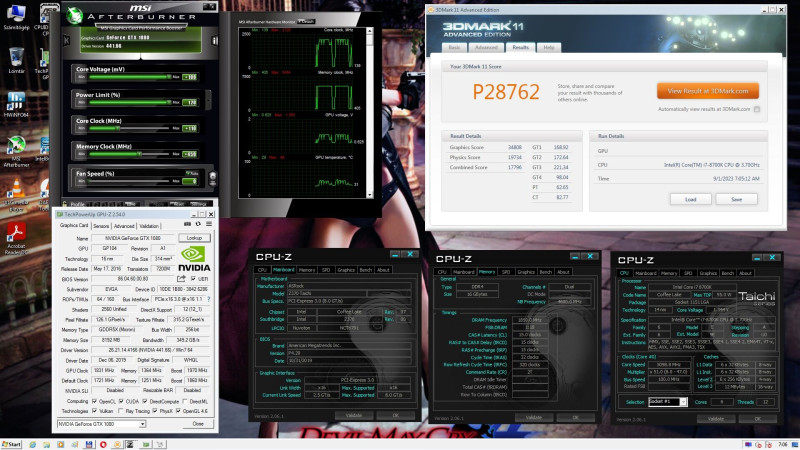Expand the Power Limit link arrow in Afterburner
The image size is (800, 450).
point(208,99)
